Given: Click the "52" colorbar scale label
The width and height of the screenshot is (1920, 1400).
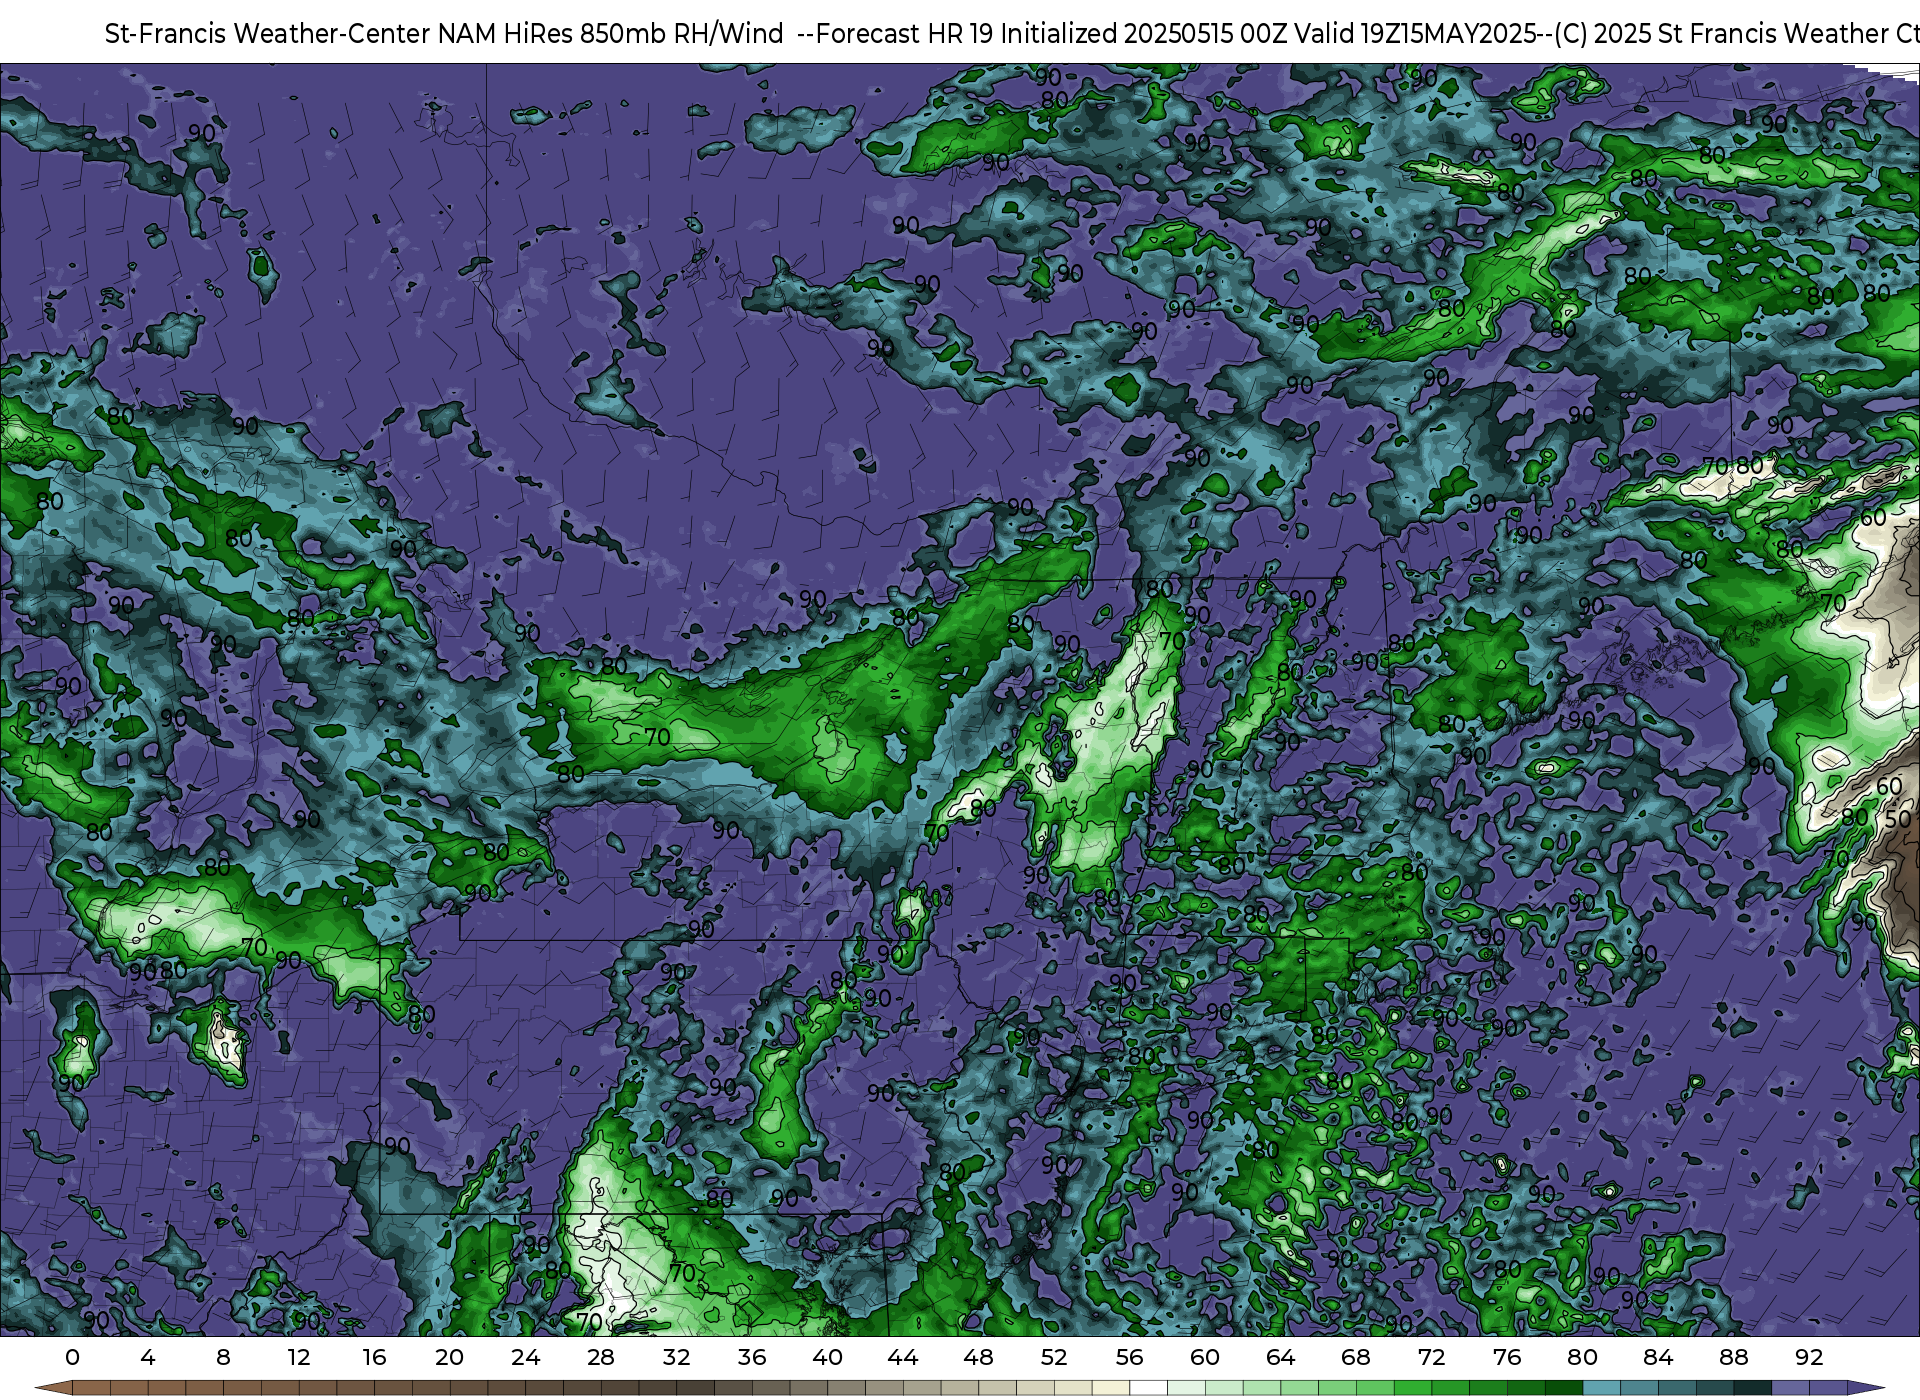Looking at the screenshot, I should pyautogui.click(x=1054, y=1357).
